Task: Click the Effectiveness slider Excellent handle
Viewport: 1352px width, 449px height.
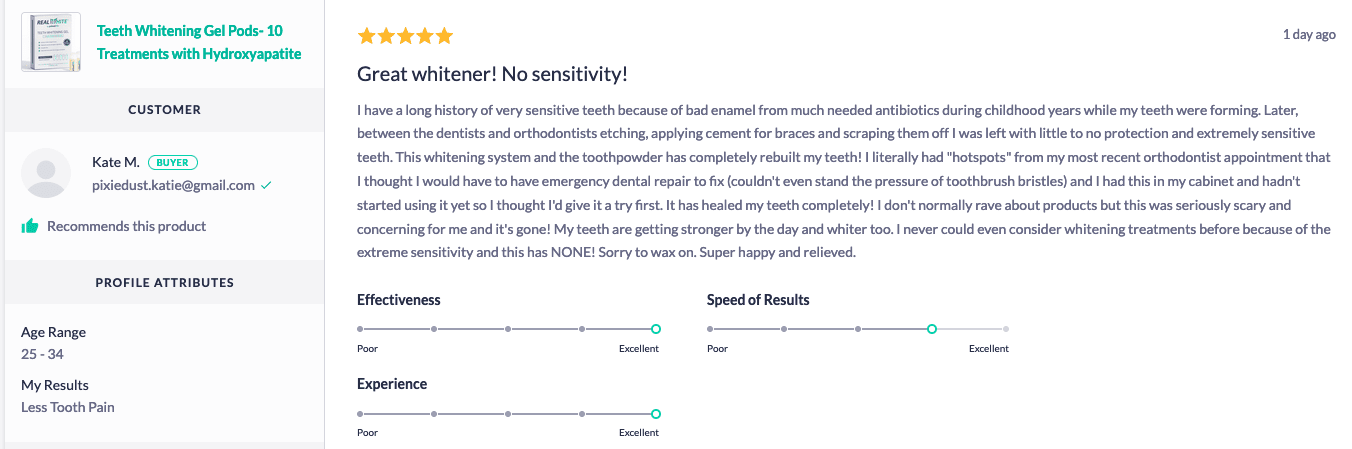Action: pos(656,329)
